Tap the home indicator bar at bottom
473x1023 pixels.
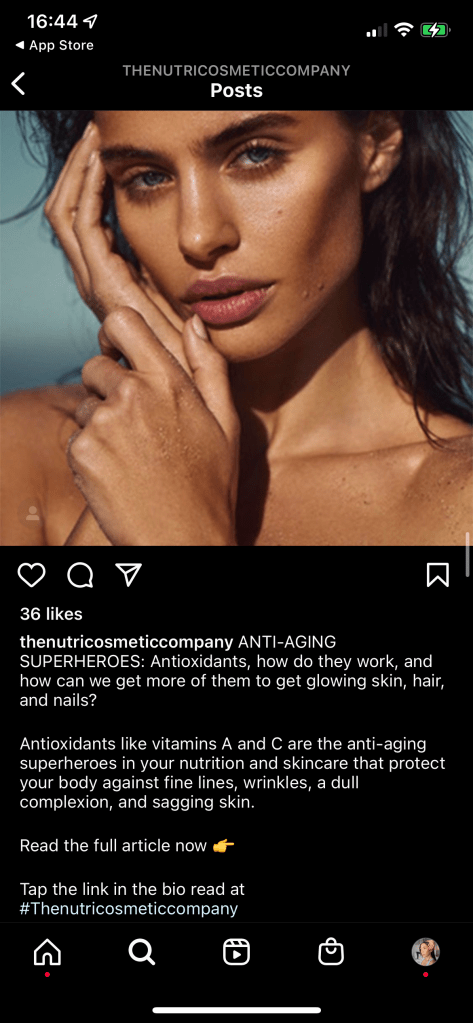(236, 1010)
